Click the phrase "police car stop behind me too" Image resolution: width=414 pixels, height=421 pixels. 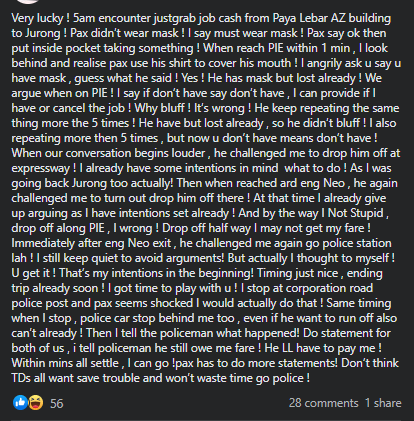157,318
